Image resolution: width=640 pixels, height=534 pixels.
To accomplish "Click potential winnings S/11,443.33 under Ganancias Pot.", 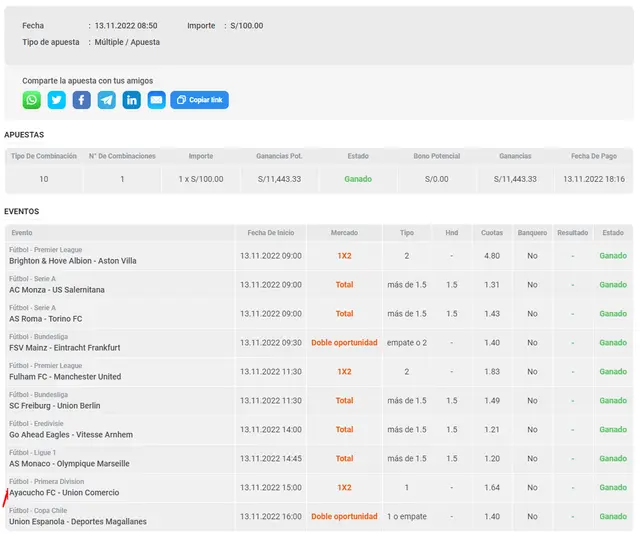I will [279, 179].
